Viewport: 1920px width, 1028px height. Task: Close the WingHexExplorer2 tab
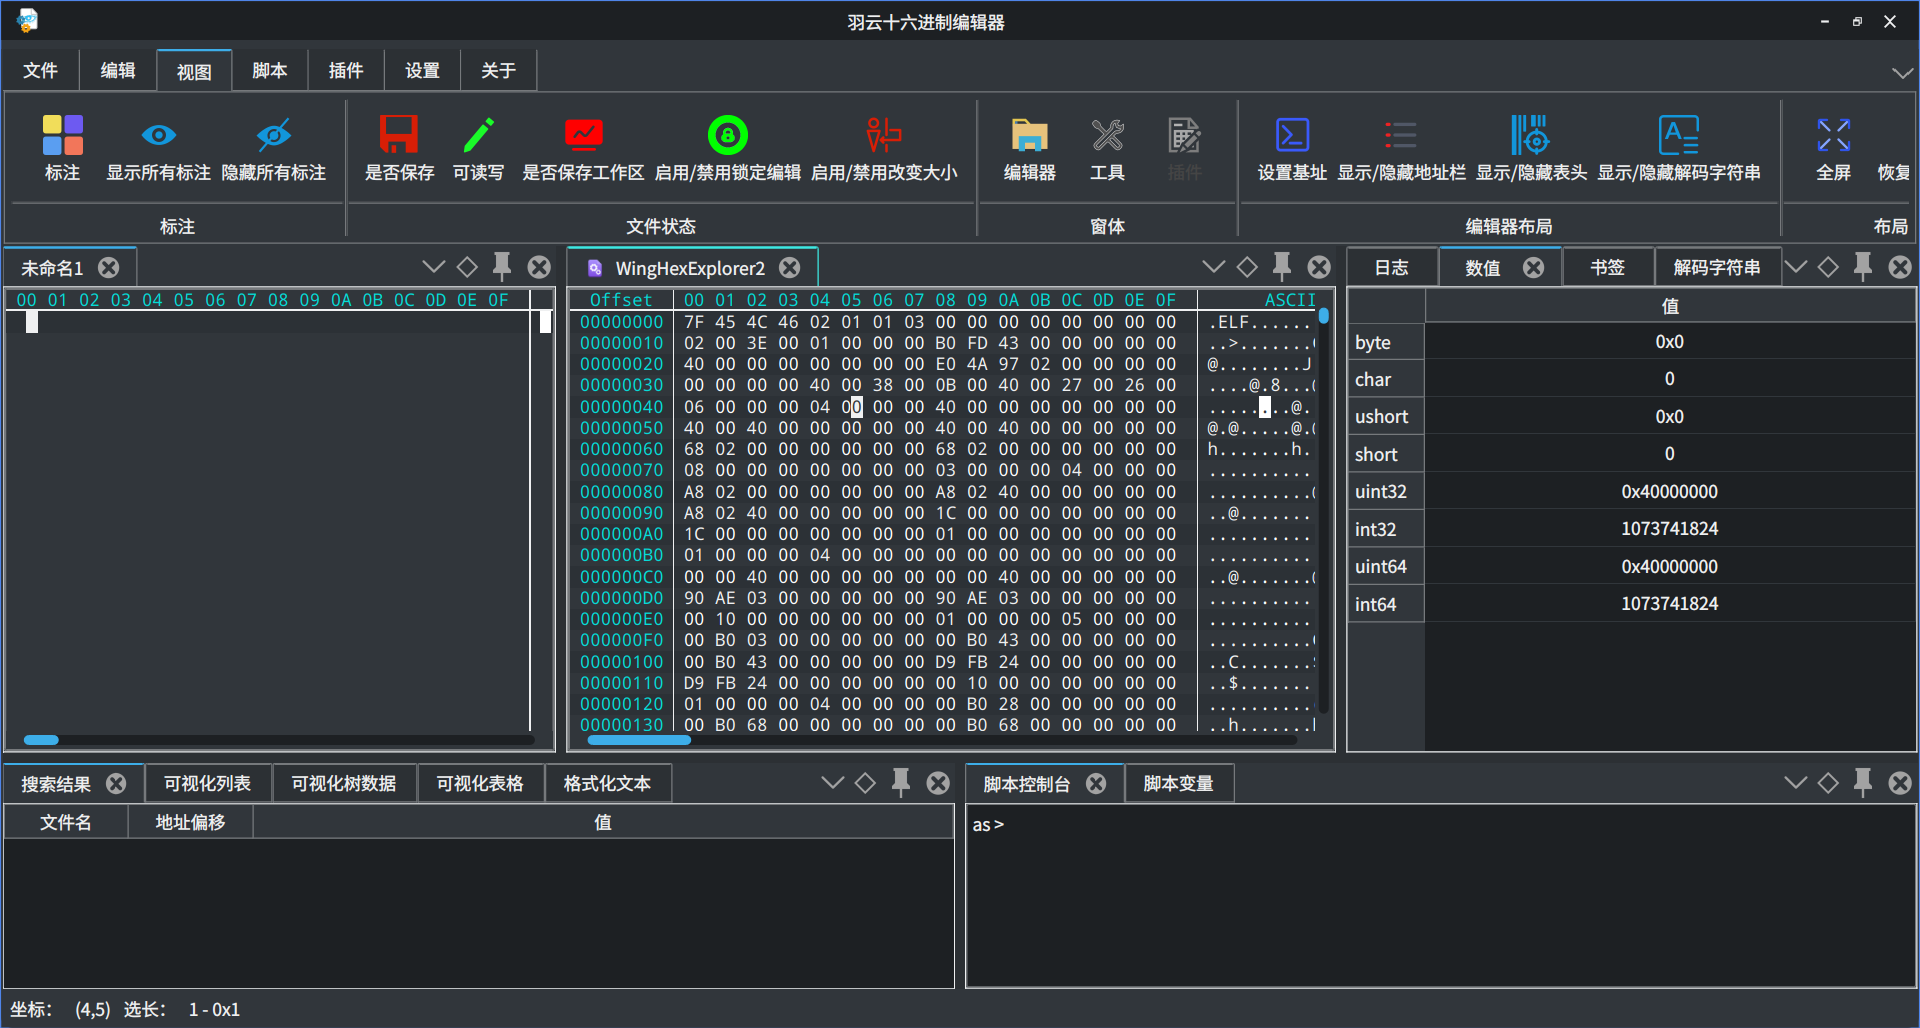click(790, 267)
